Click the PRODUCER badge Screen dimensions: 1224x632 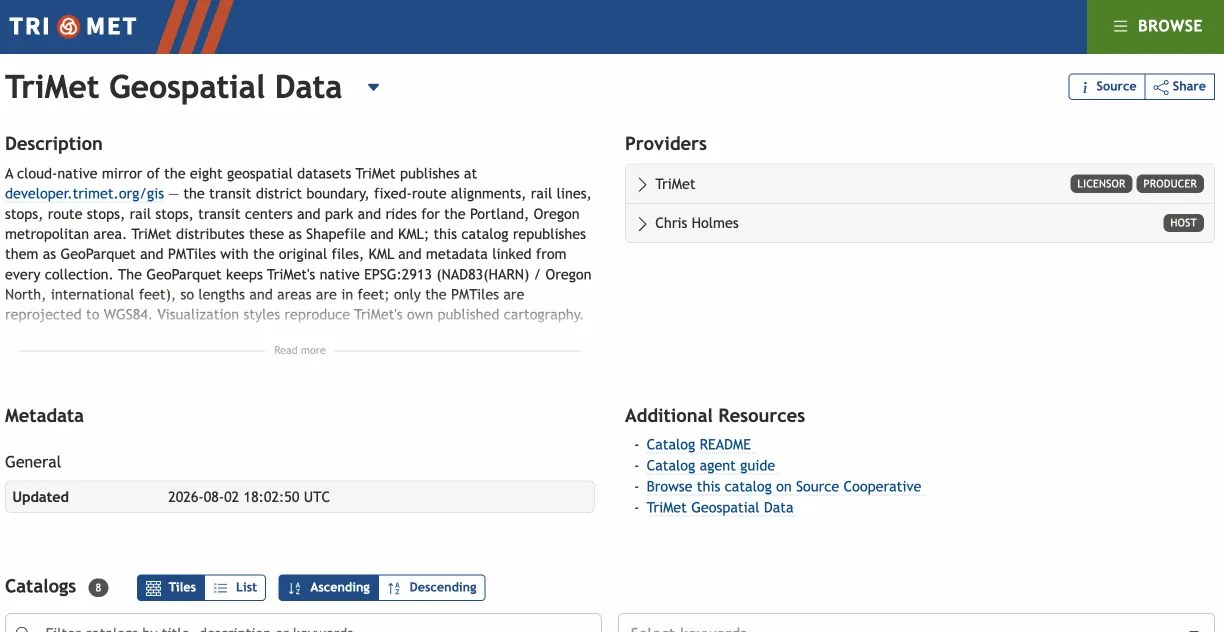pyautogui.click(x=1170, y=184)
